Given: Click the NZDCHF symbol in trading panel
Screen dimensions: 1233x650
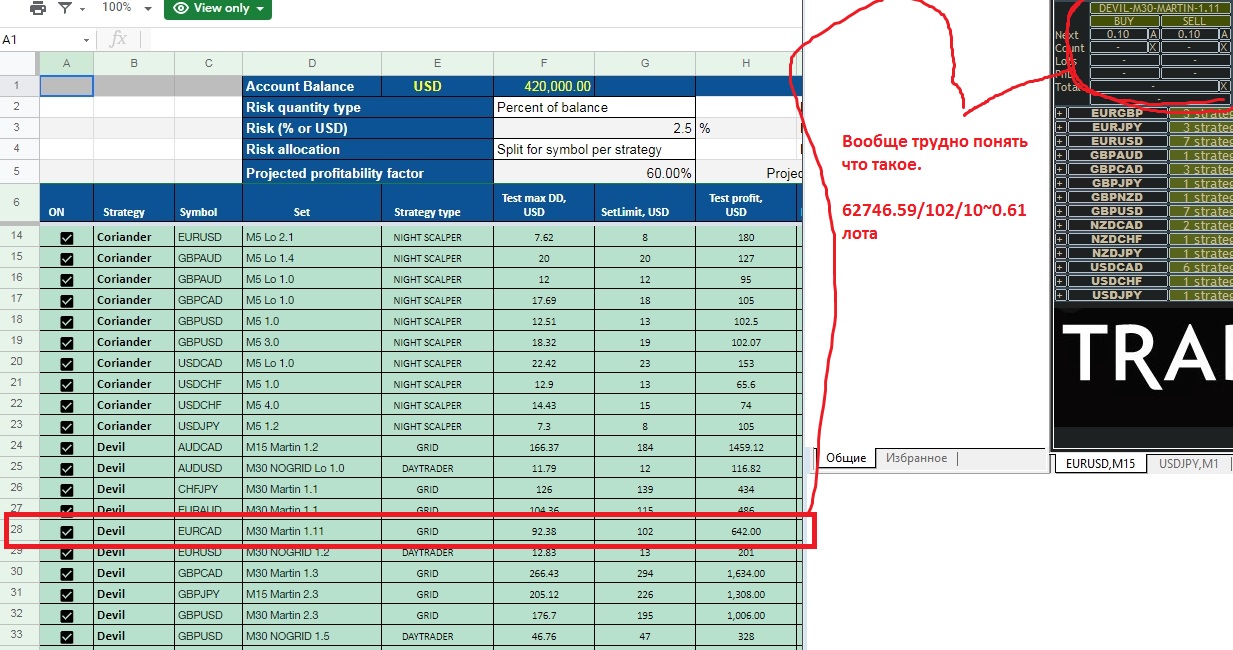Looking at the screenshot, I should pos(1116,239).
